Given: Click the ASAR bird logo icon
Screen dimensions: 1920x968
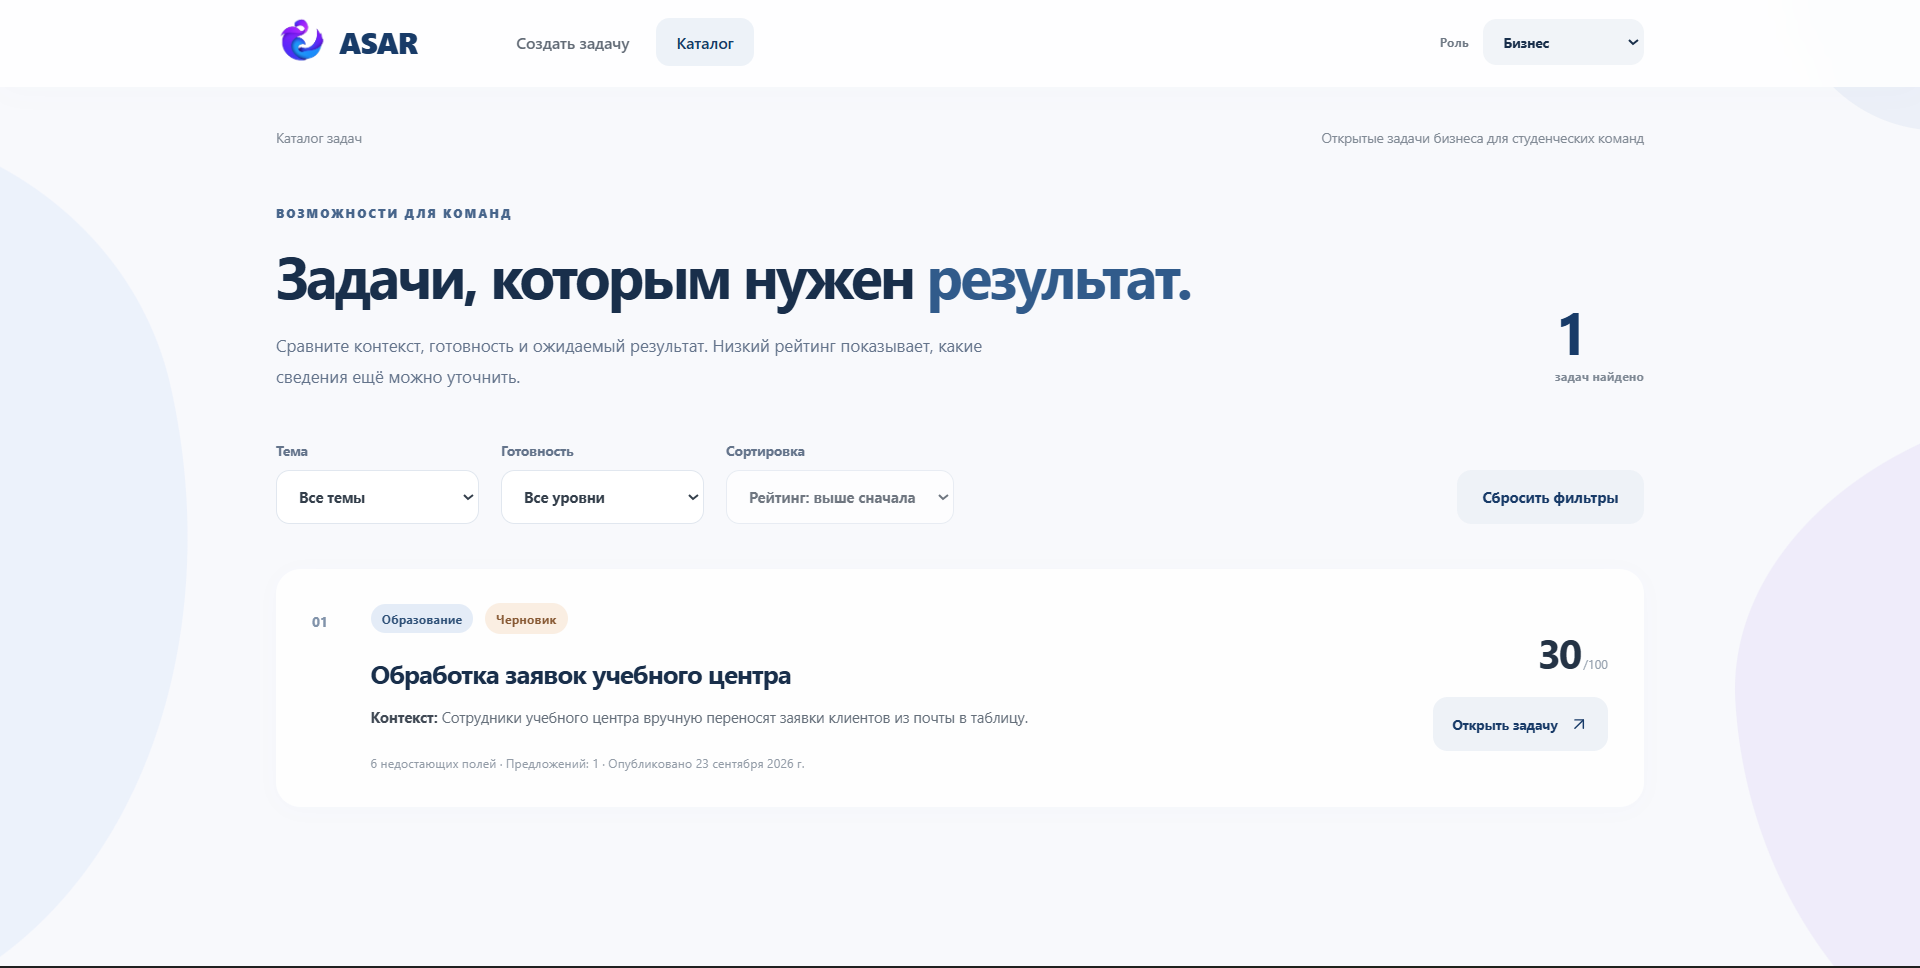Looking at the screenshot, I should tap(301, 41).
